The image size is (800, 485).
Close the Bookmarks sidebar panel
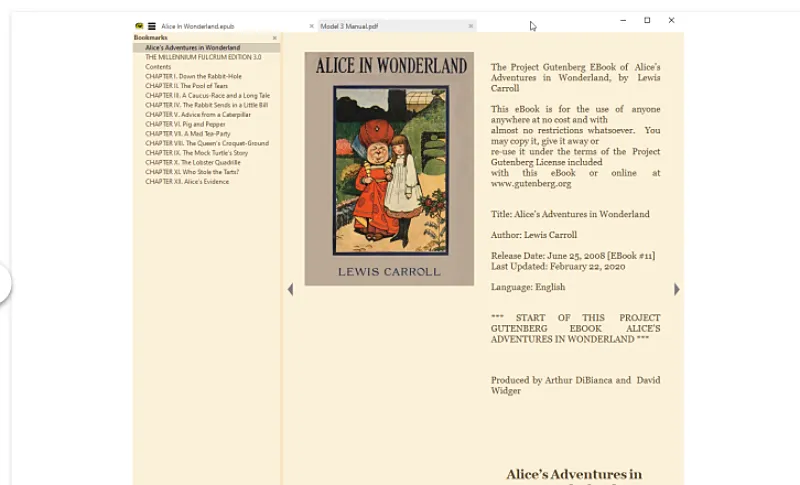tap(274, 38)
